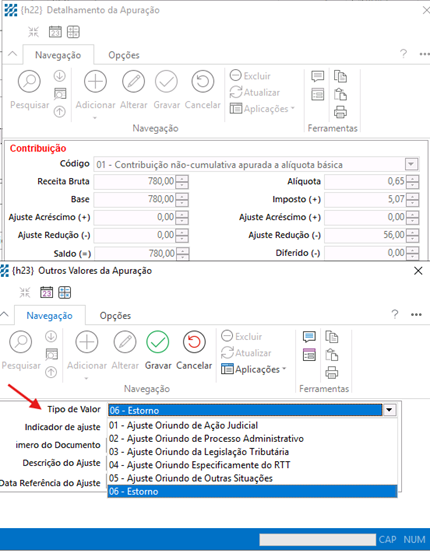Collapse the Tipo de Valor dropdown arrow
Image resolution: width=430 pixels, height=553 pixels.
389,410
